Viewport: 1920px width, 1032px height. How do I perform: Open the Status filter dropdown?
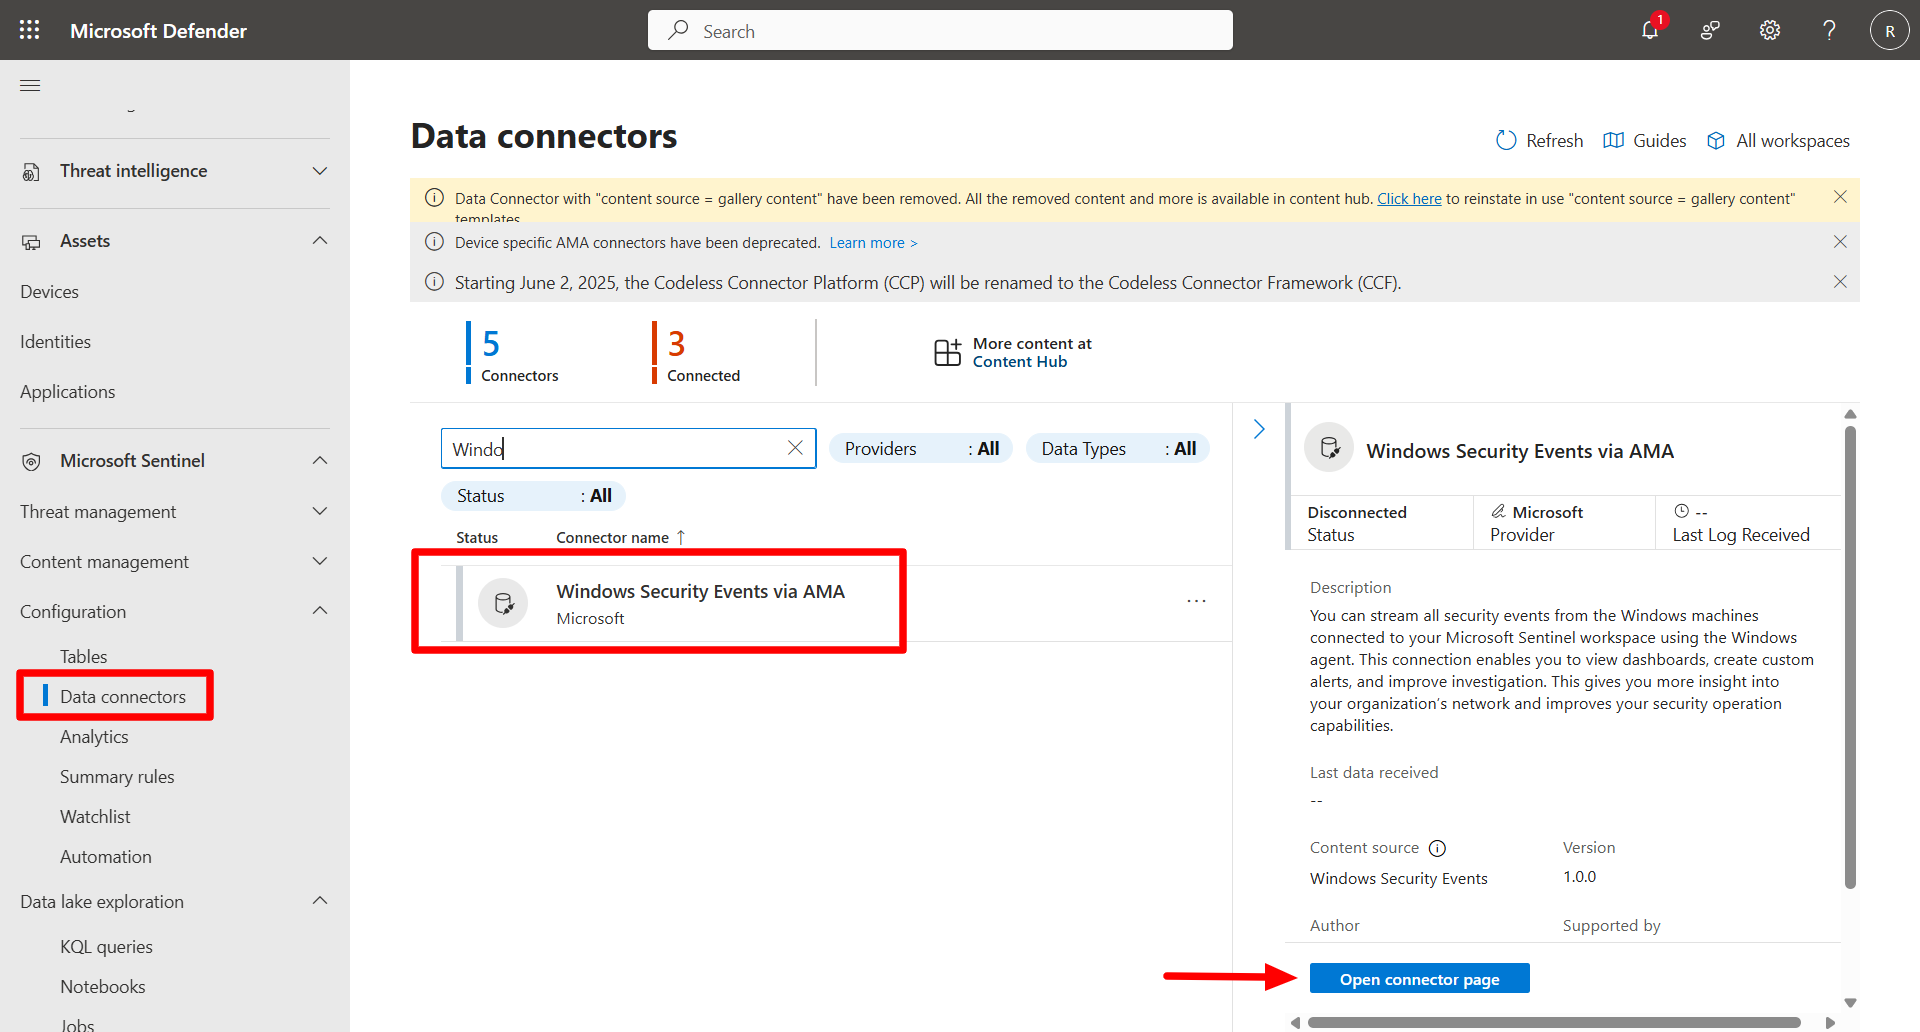point(534,496)
